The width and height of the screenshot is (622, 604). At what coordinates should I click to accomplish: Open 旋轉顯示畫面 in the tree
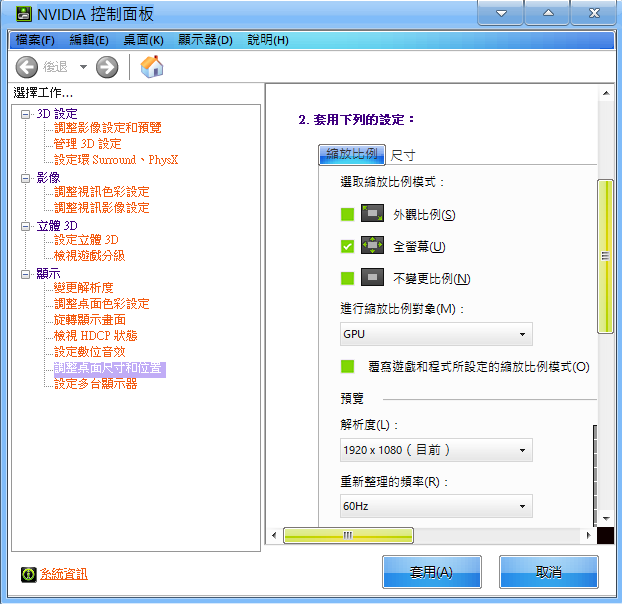coord(90,320)
